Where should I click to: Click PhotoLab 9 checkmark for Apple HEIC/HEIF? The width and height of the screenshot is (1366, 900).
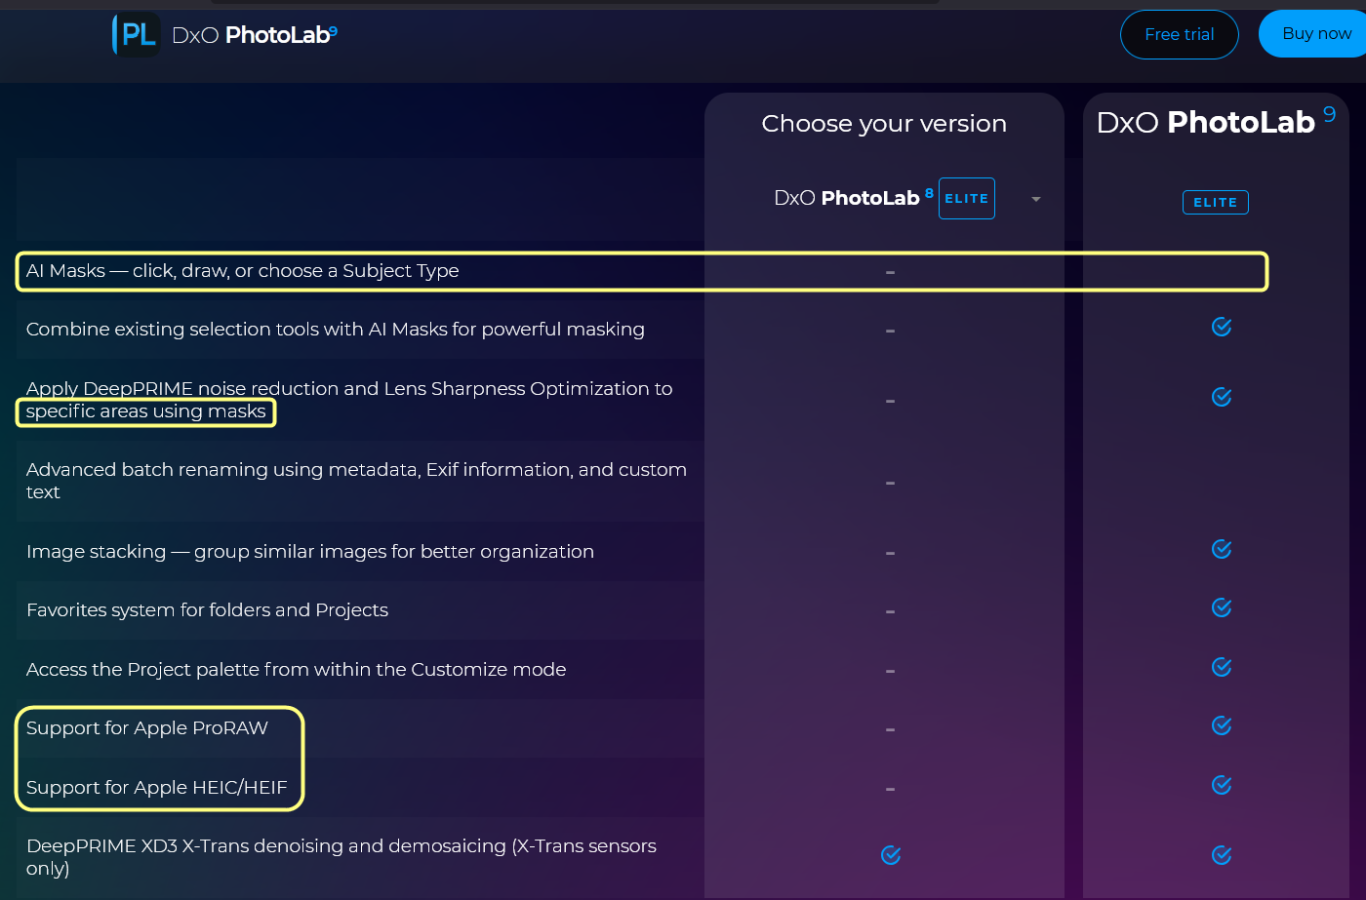click(1221, 785)
